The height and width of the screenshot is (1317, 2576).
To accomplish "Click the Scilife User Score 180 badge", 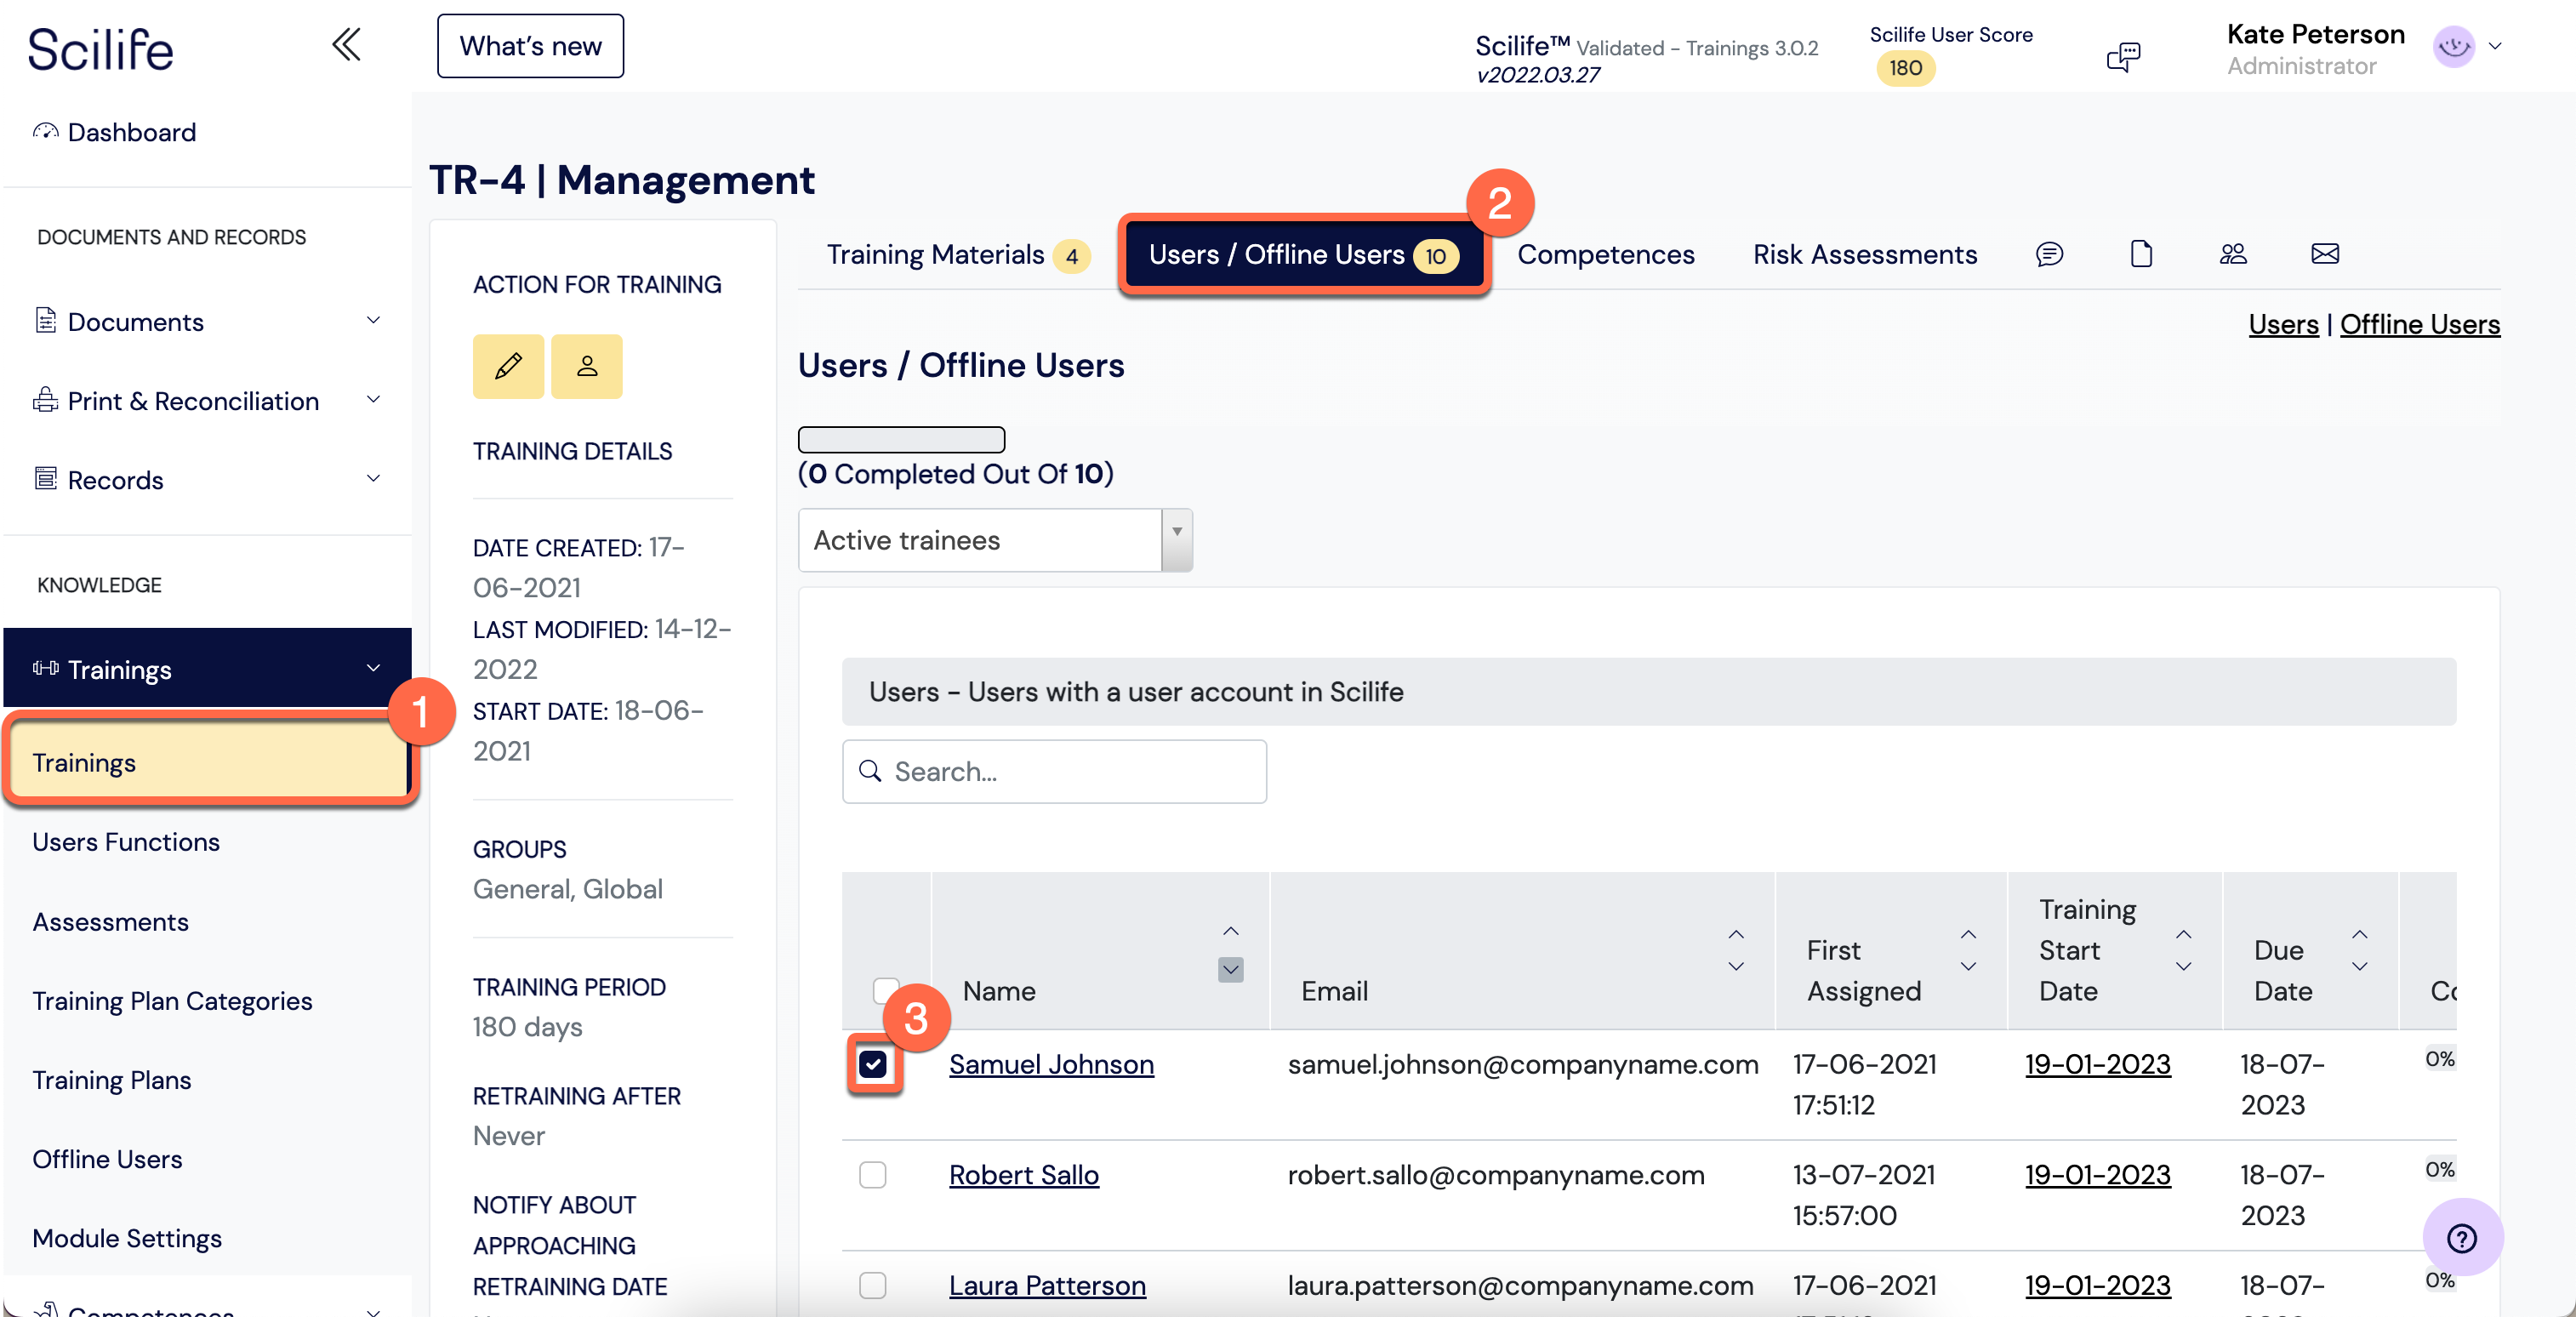I will pos(1905,68).
